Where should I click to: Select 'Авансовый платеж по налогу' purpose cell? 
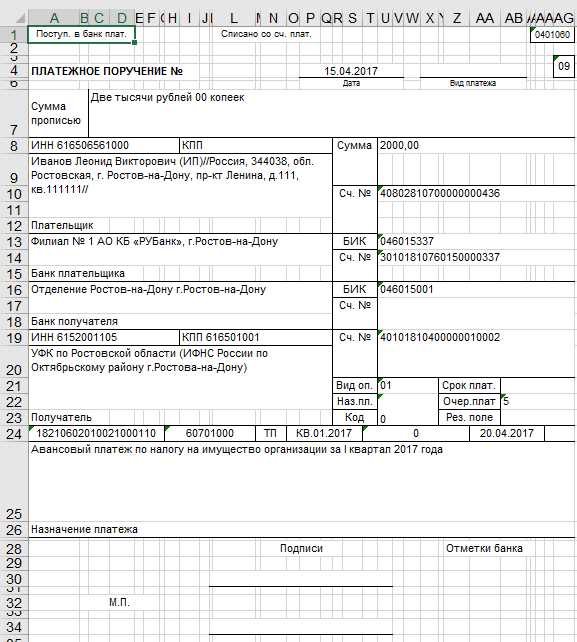[x=302, y=481]
